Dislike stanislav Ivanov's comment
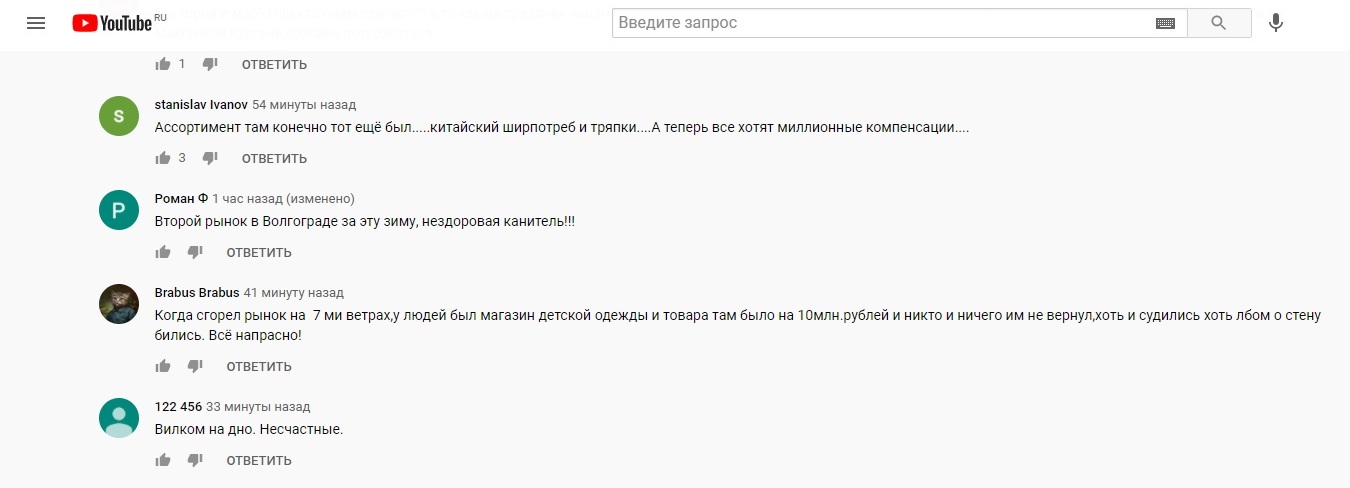This screenshot has width=1350, height=488. (x=210, y=158)
